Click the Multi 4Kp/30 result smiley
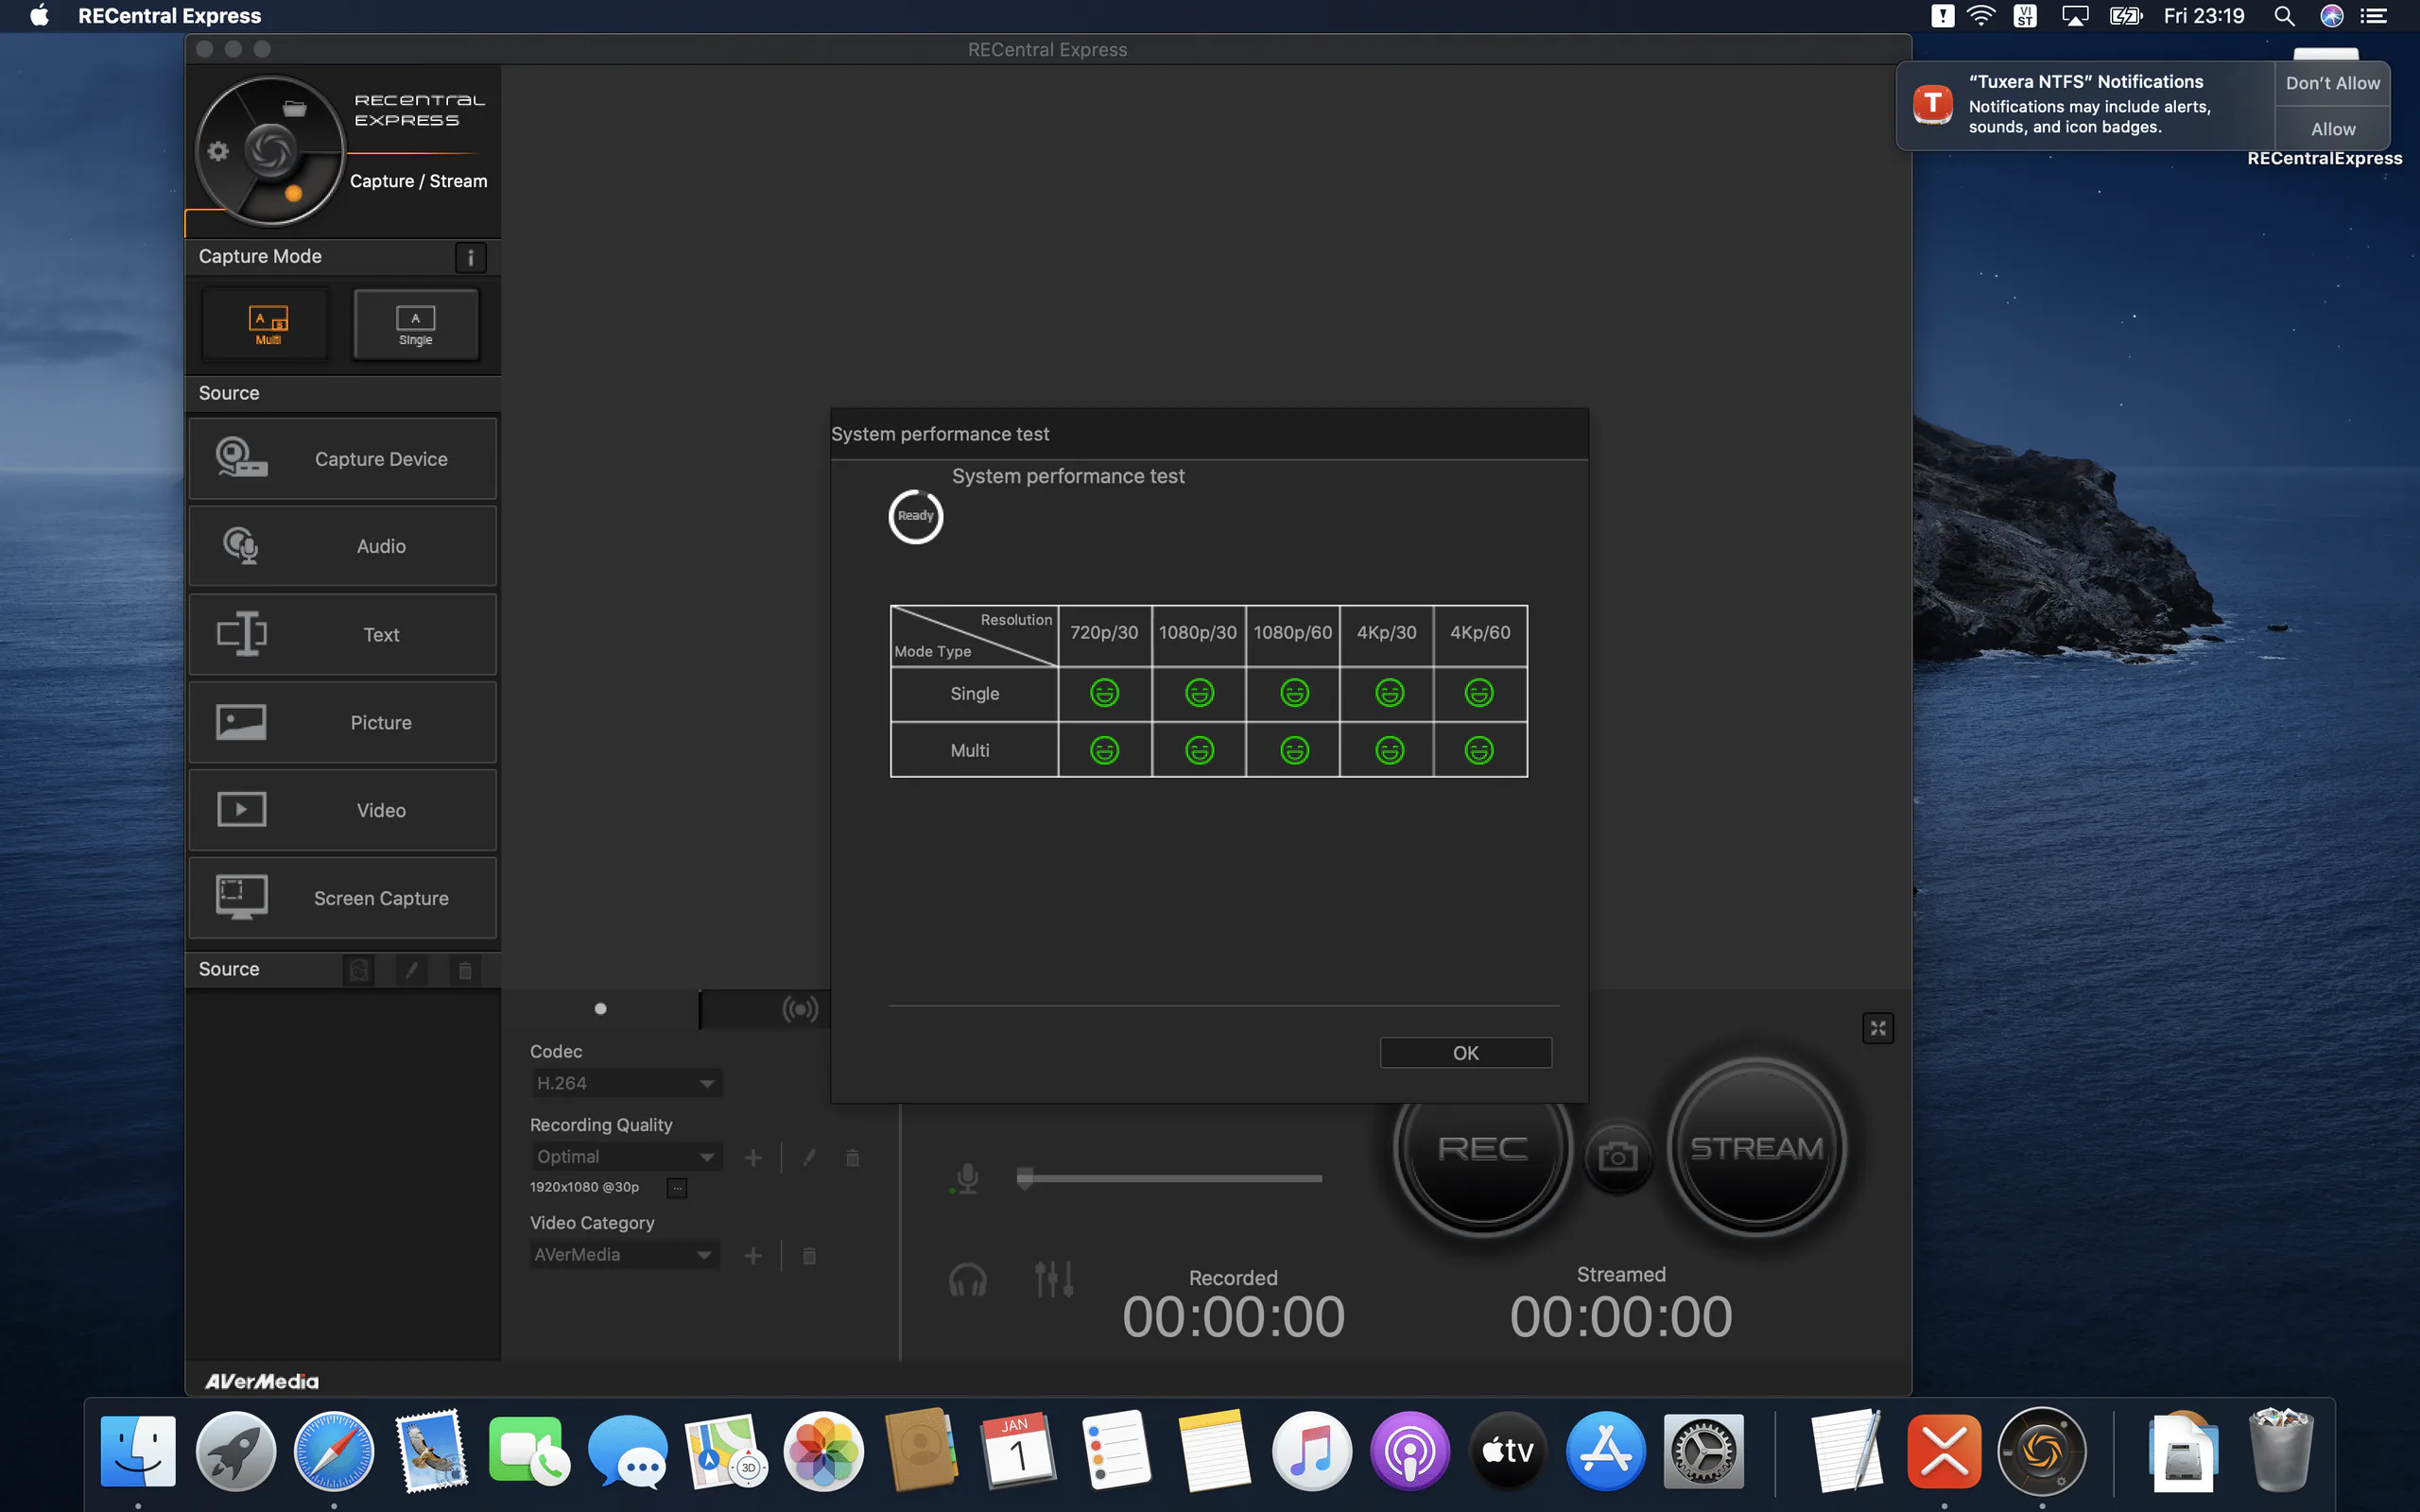Viewport: 2420px width, 1512px height. (x=1389, y=750)
